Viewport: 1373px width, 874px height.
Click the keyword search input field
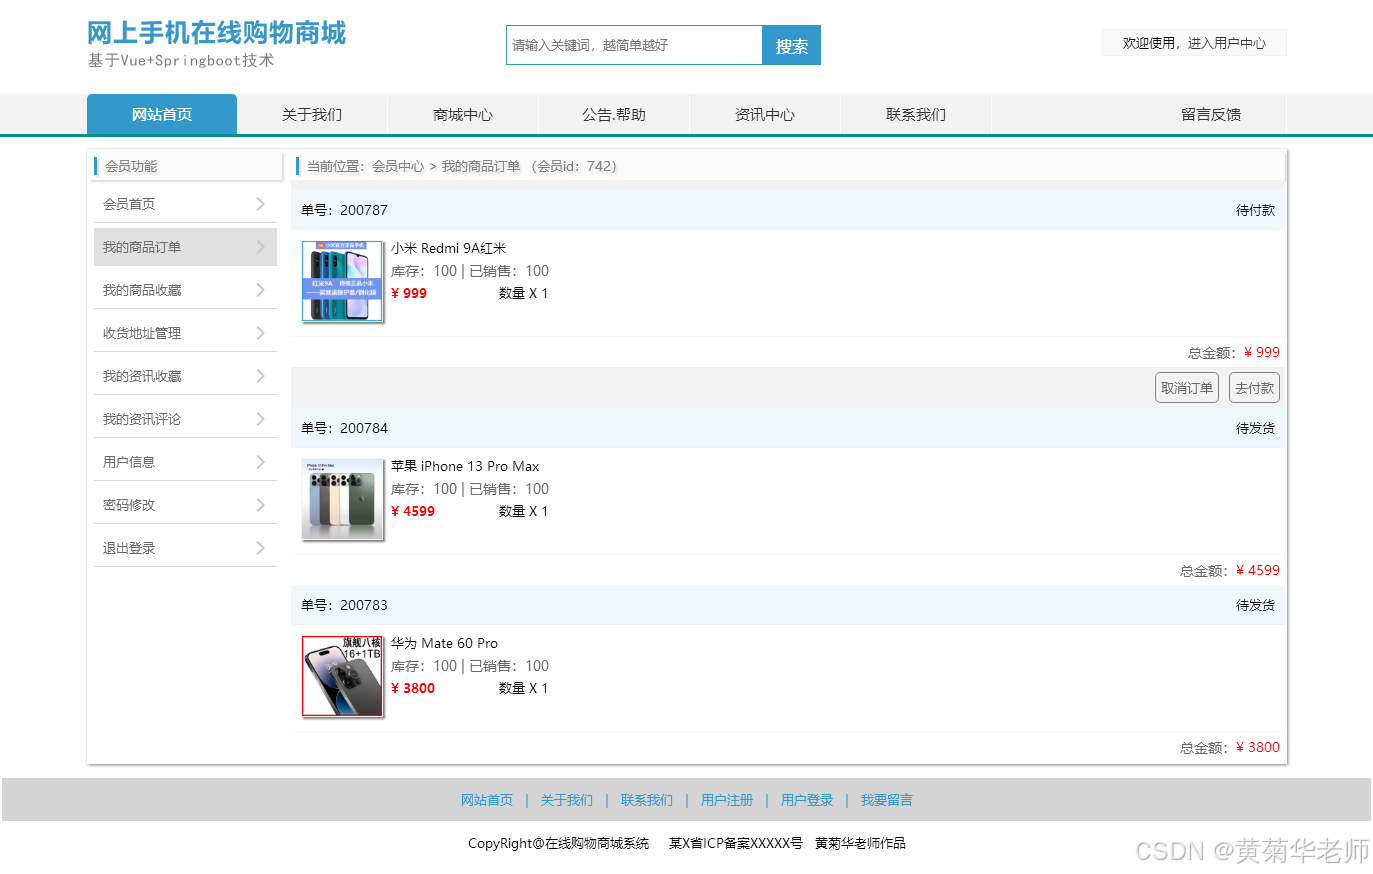tap(634, 45)
